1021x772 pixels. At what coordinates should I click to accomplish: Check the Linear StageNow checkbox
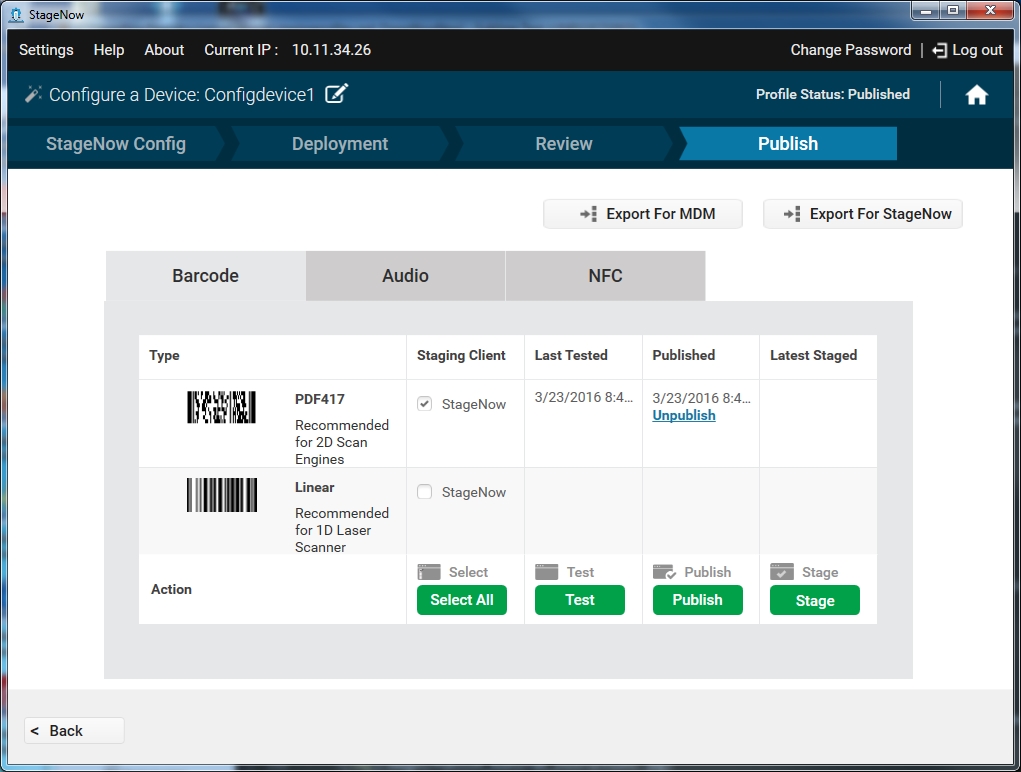(425, 492)
